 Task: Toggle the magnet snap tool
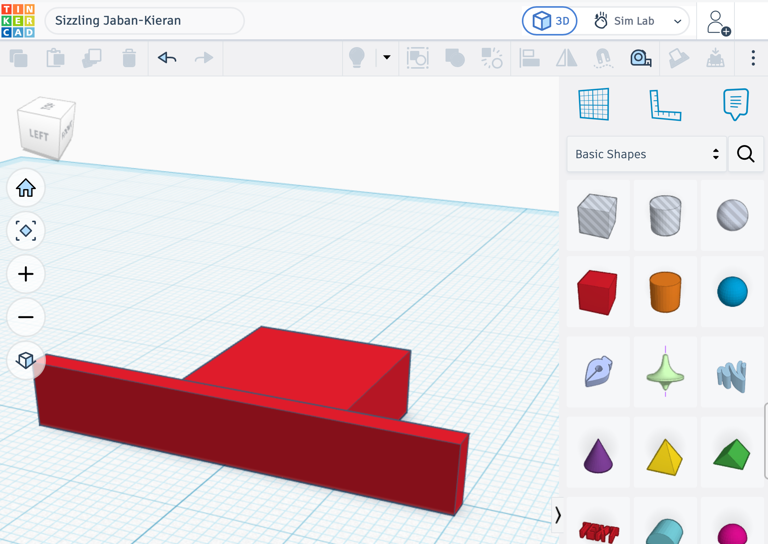pos(603,58)
